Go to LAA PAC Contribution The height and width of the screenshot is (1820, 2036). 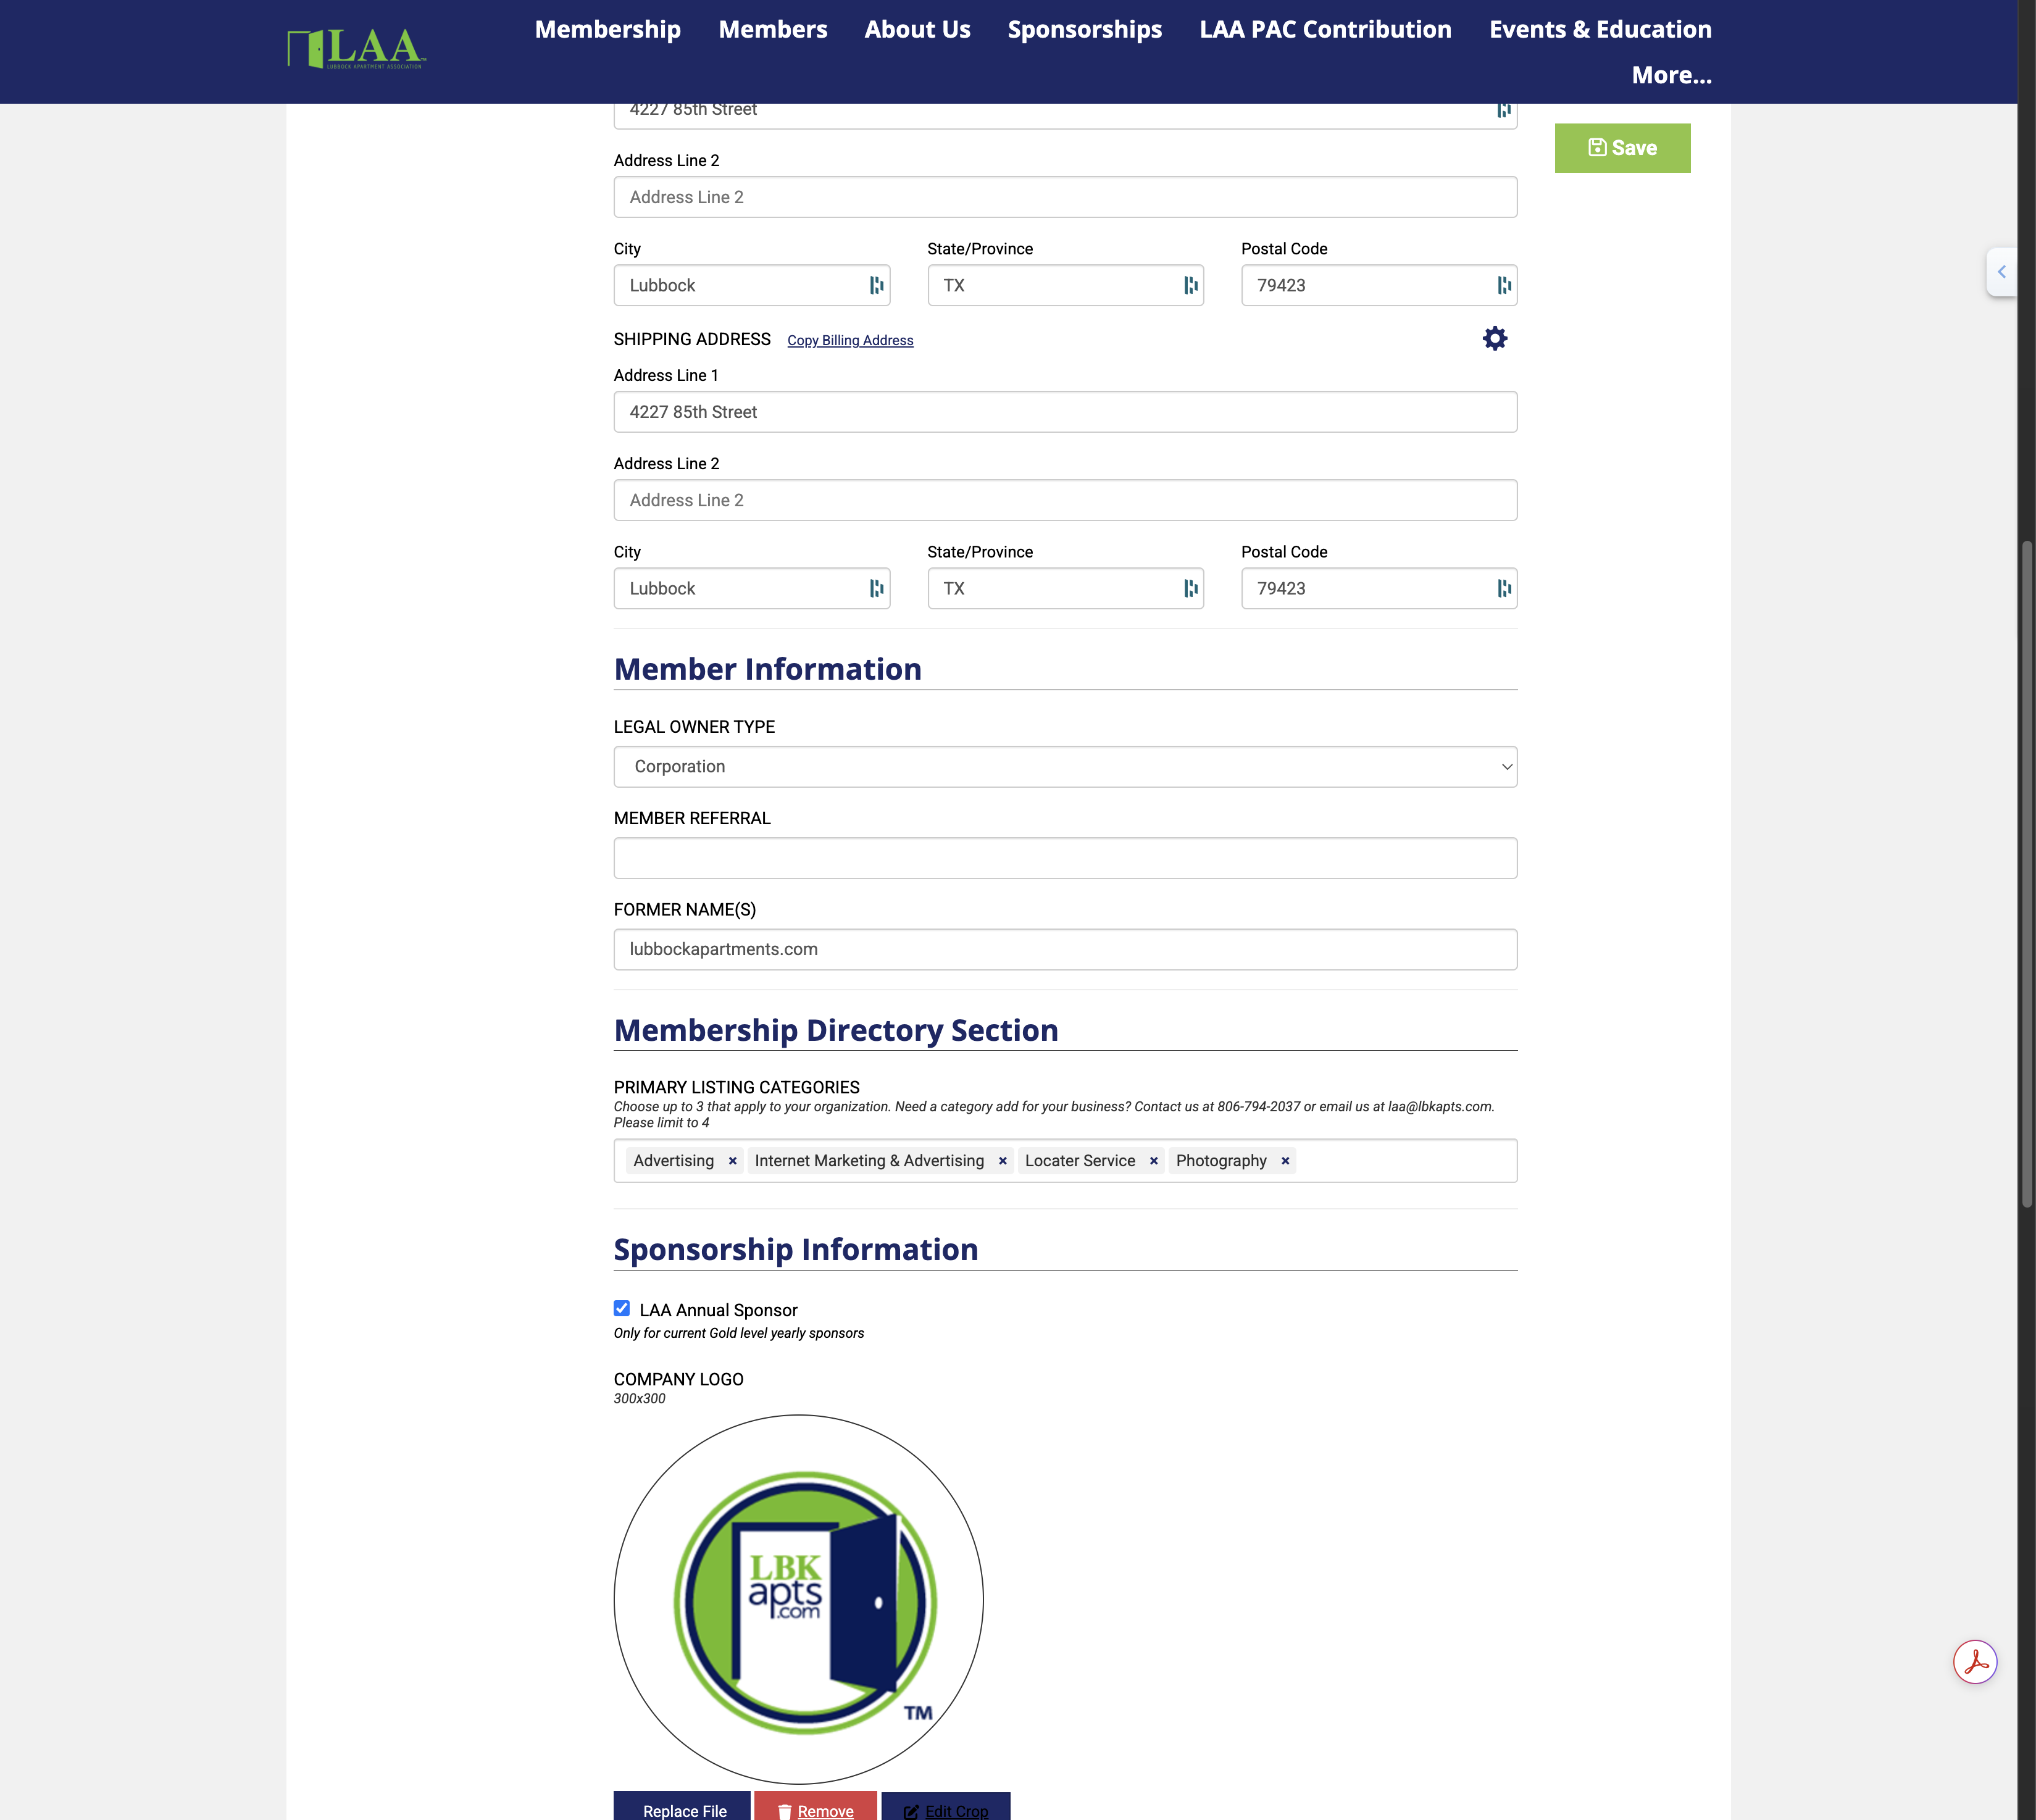pos(1325,30)
